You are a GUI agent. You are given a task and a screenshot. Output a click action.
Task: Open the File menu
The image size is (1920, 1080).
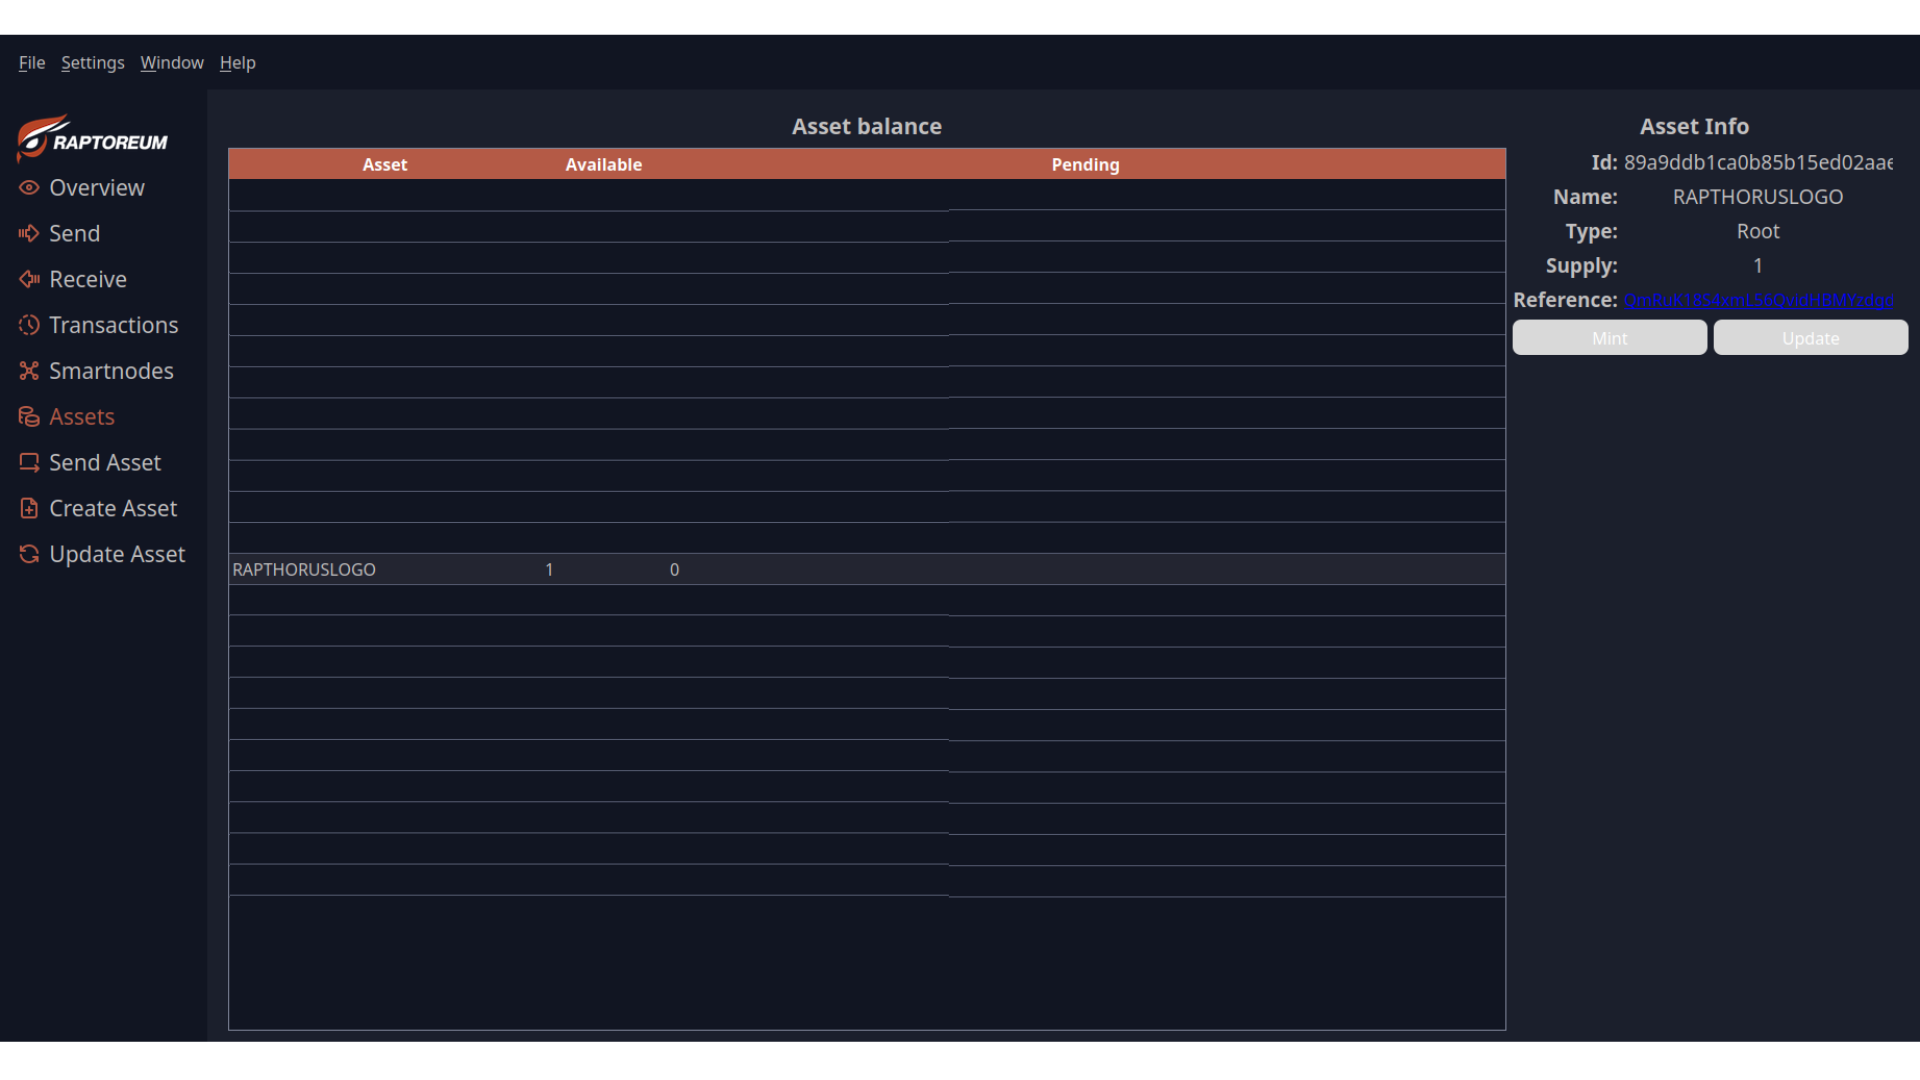click(32, 63)
